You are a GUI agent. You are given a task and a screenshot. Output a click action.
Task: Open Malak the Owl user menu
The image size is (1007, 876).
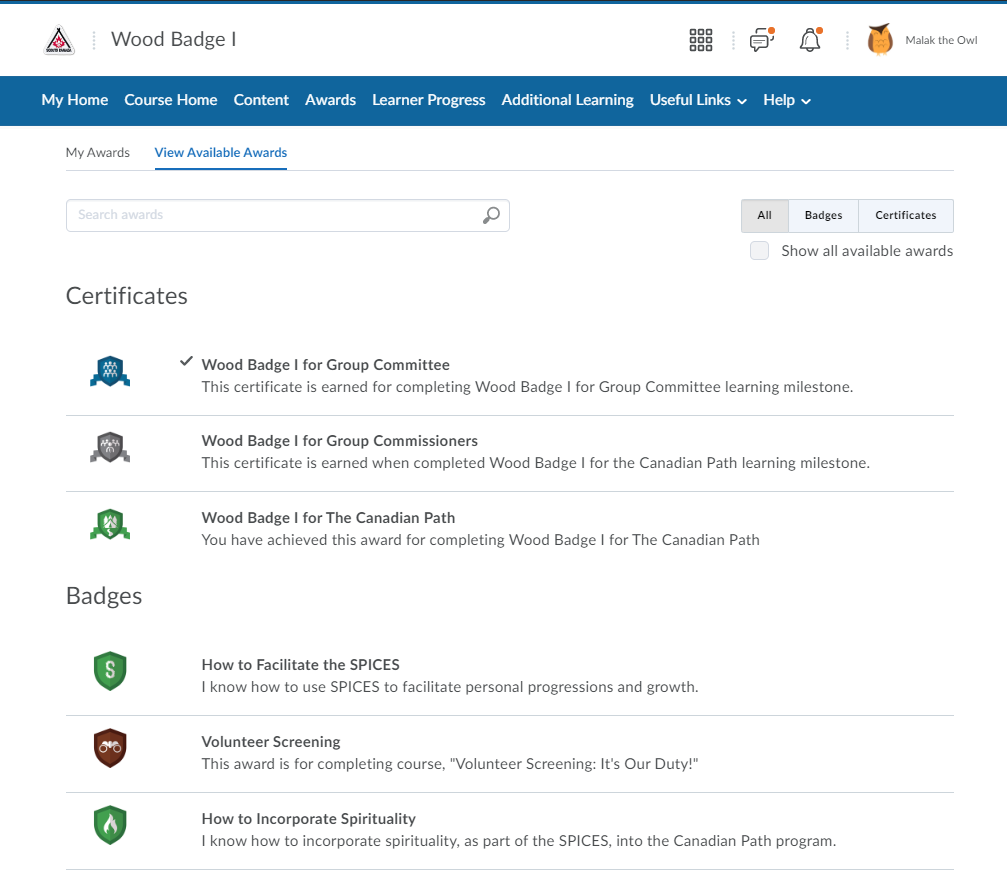tap(941, 40)
